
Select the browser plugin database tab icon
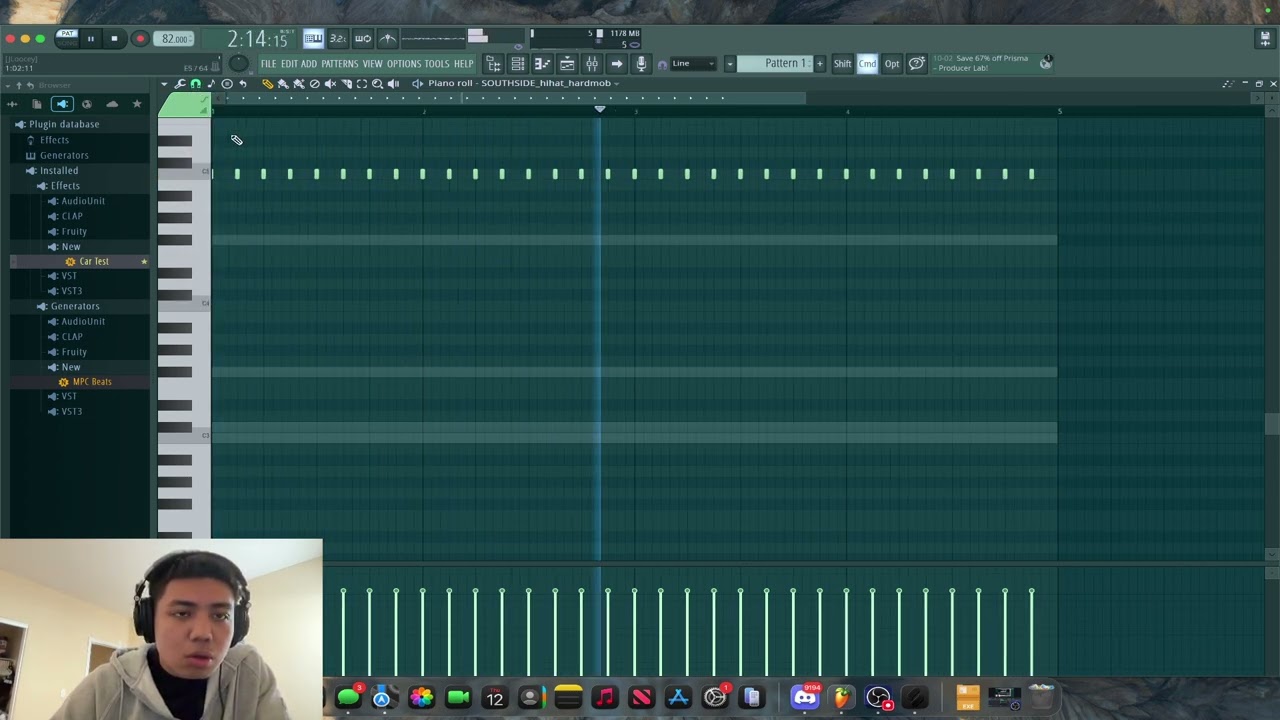62,104
